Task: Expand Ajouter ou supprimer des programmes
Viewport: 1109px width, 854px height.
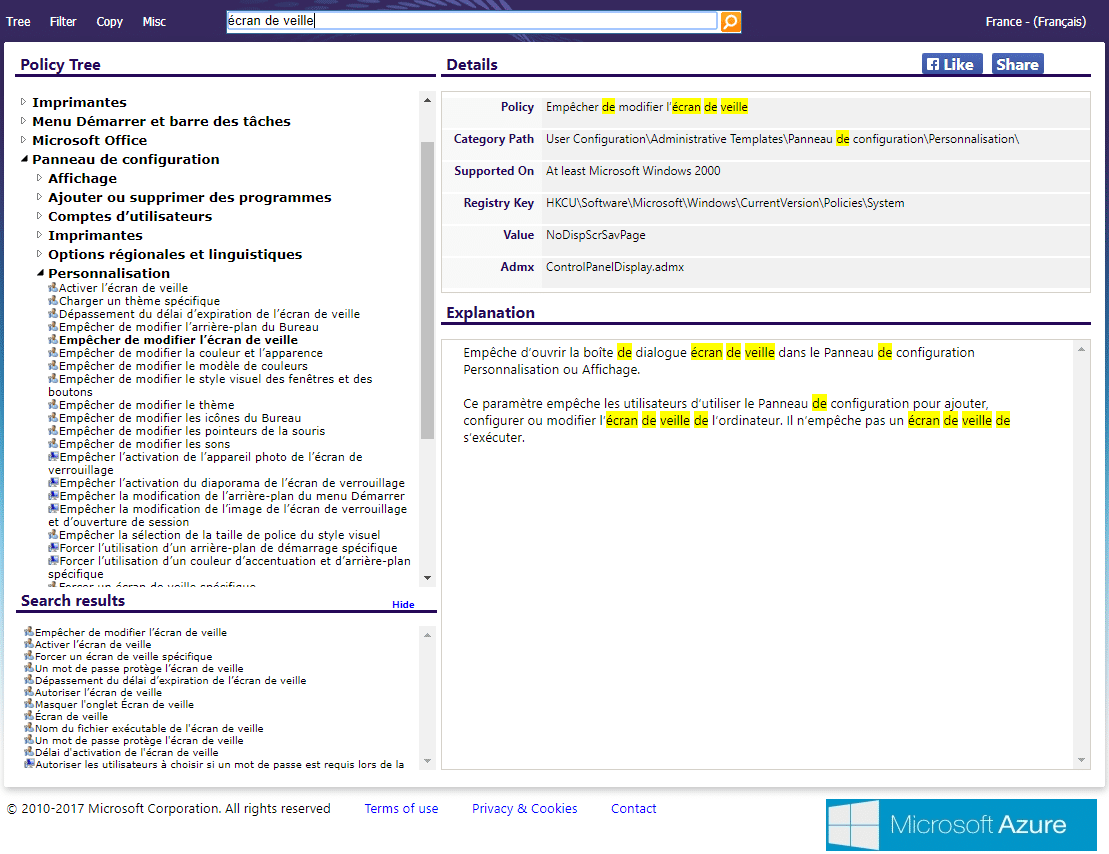Action: tap(40, 197)
